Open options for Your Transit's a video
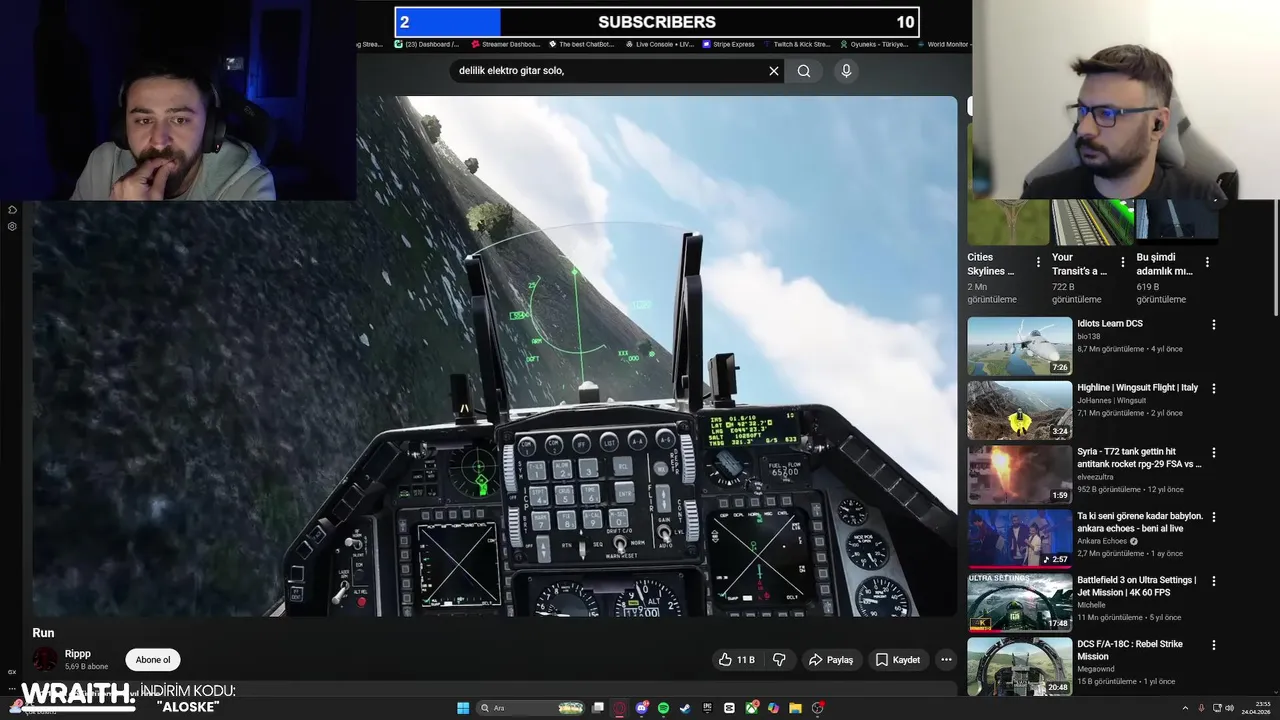The height and width of the screenshot is (720, 1280). [1123, 262]
